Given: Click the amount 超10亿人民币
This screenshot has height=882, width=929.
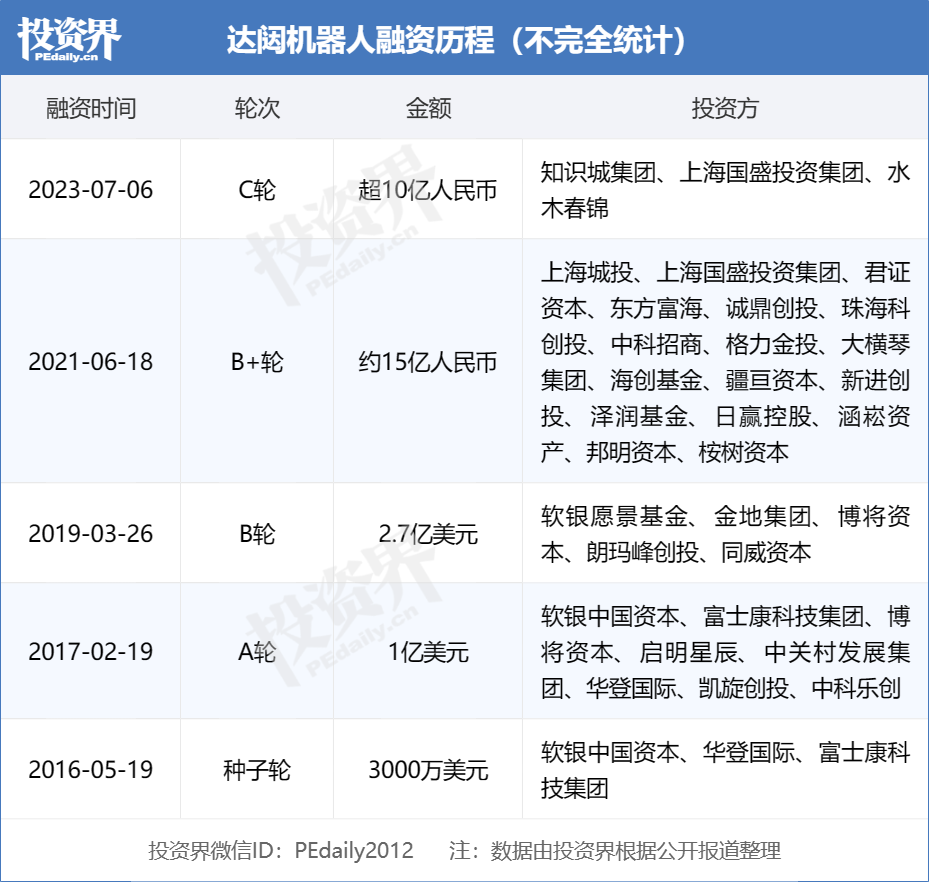Looking at the screenshot, I should point(428,190).
